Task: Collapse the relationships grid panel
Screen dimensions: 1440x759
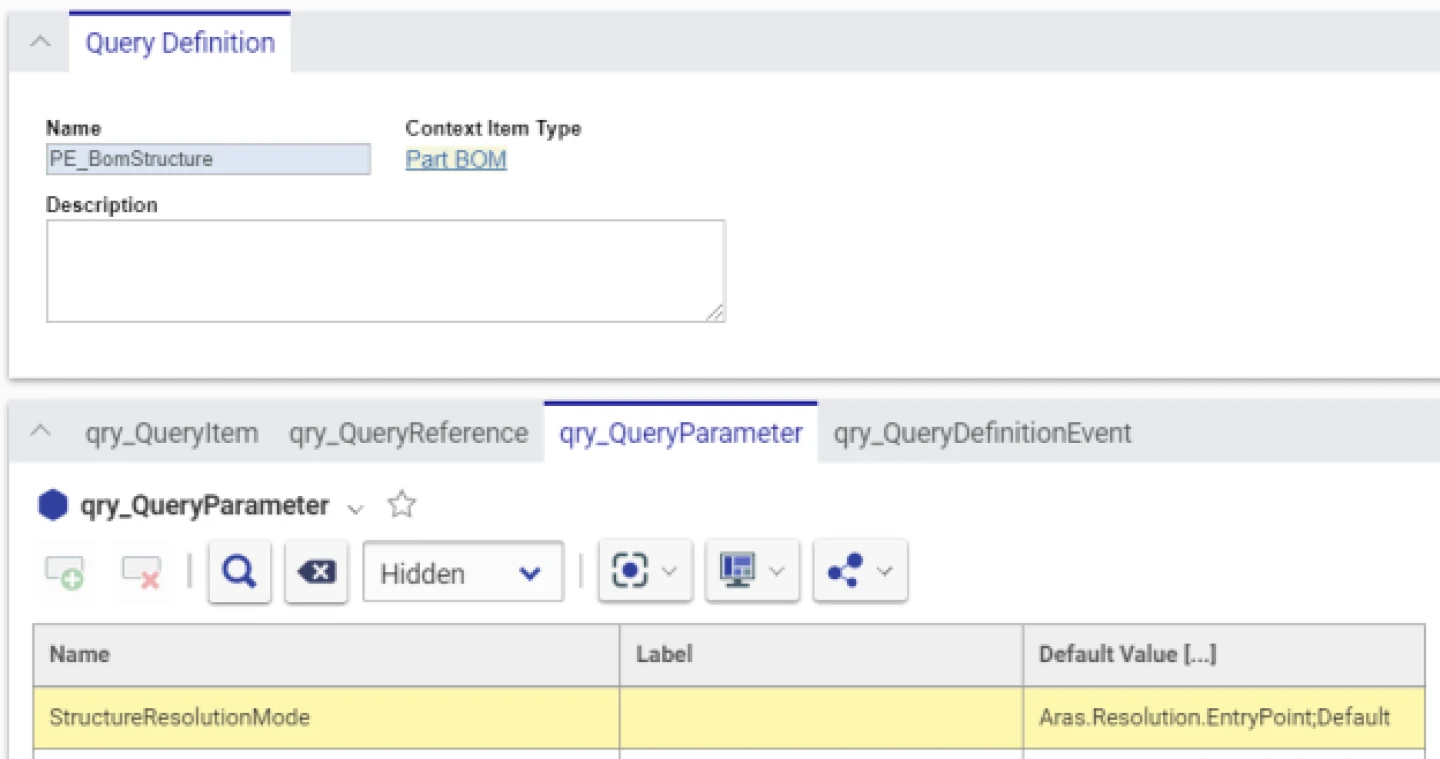Action: pos(40,432)
